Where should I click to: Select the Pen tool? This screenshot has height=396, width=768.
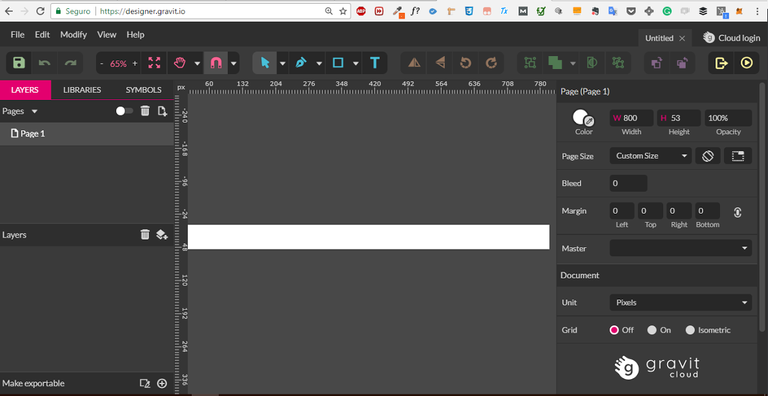301,63
